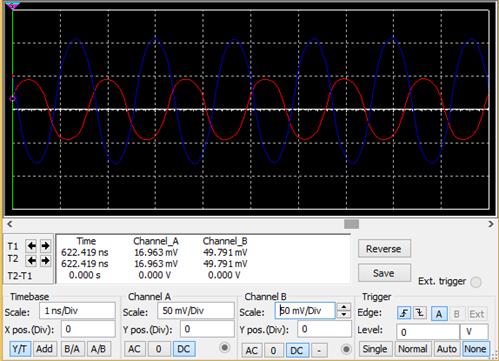Move cursor T2 left with arrow

(x=32, y=260)
